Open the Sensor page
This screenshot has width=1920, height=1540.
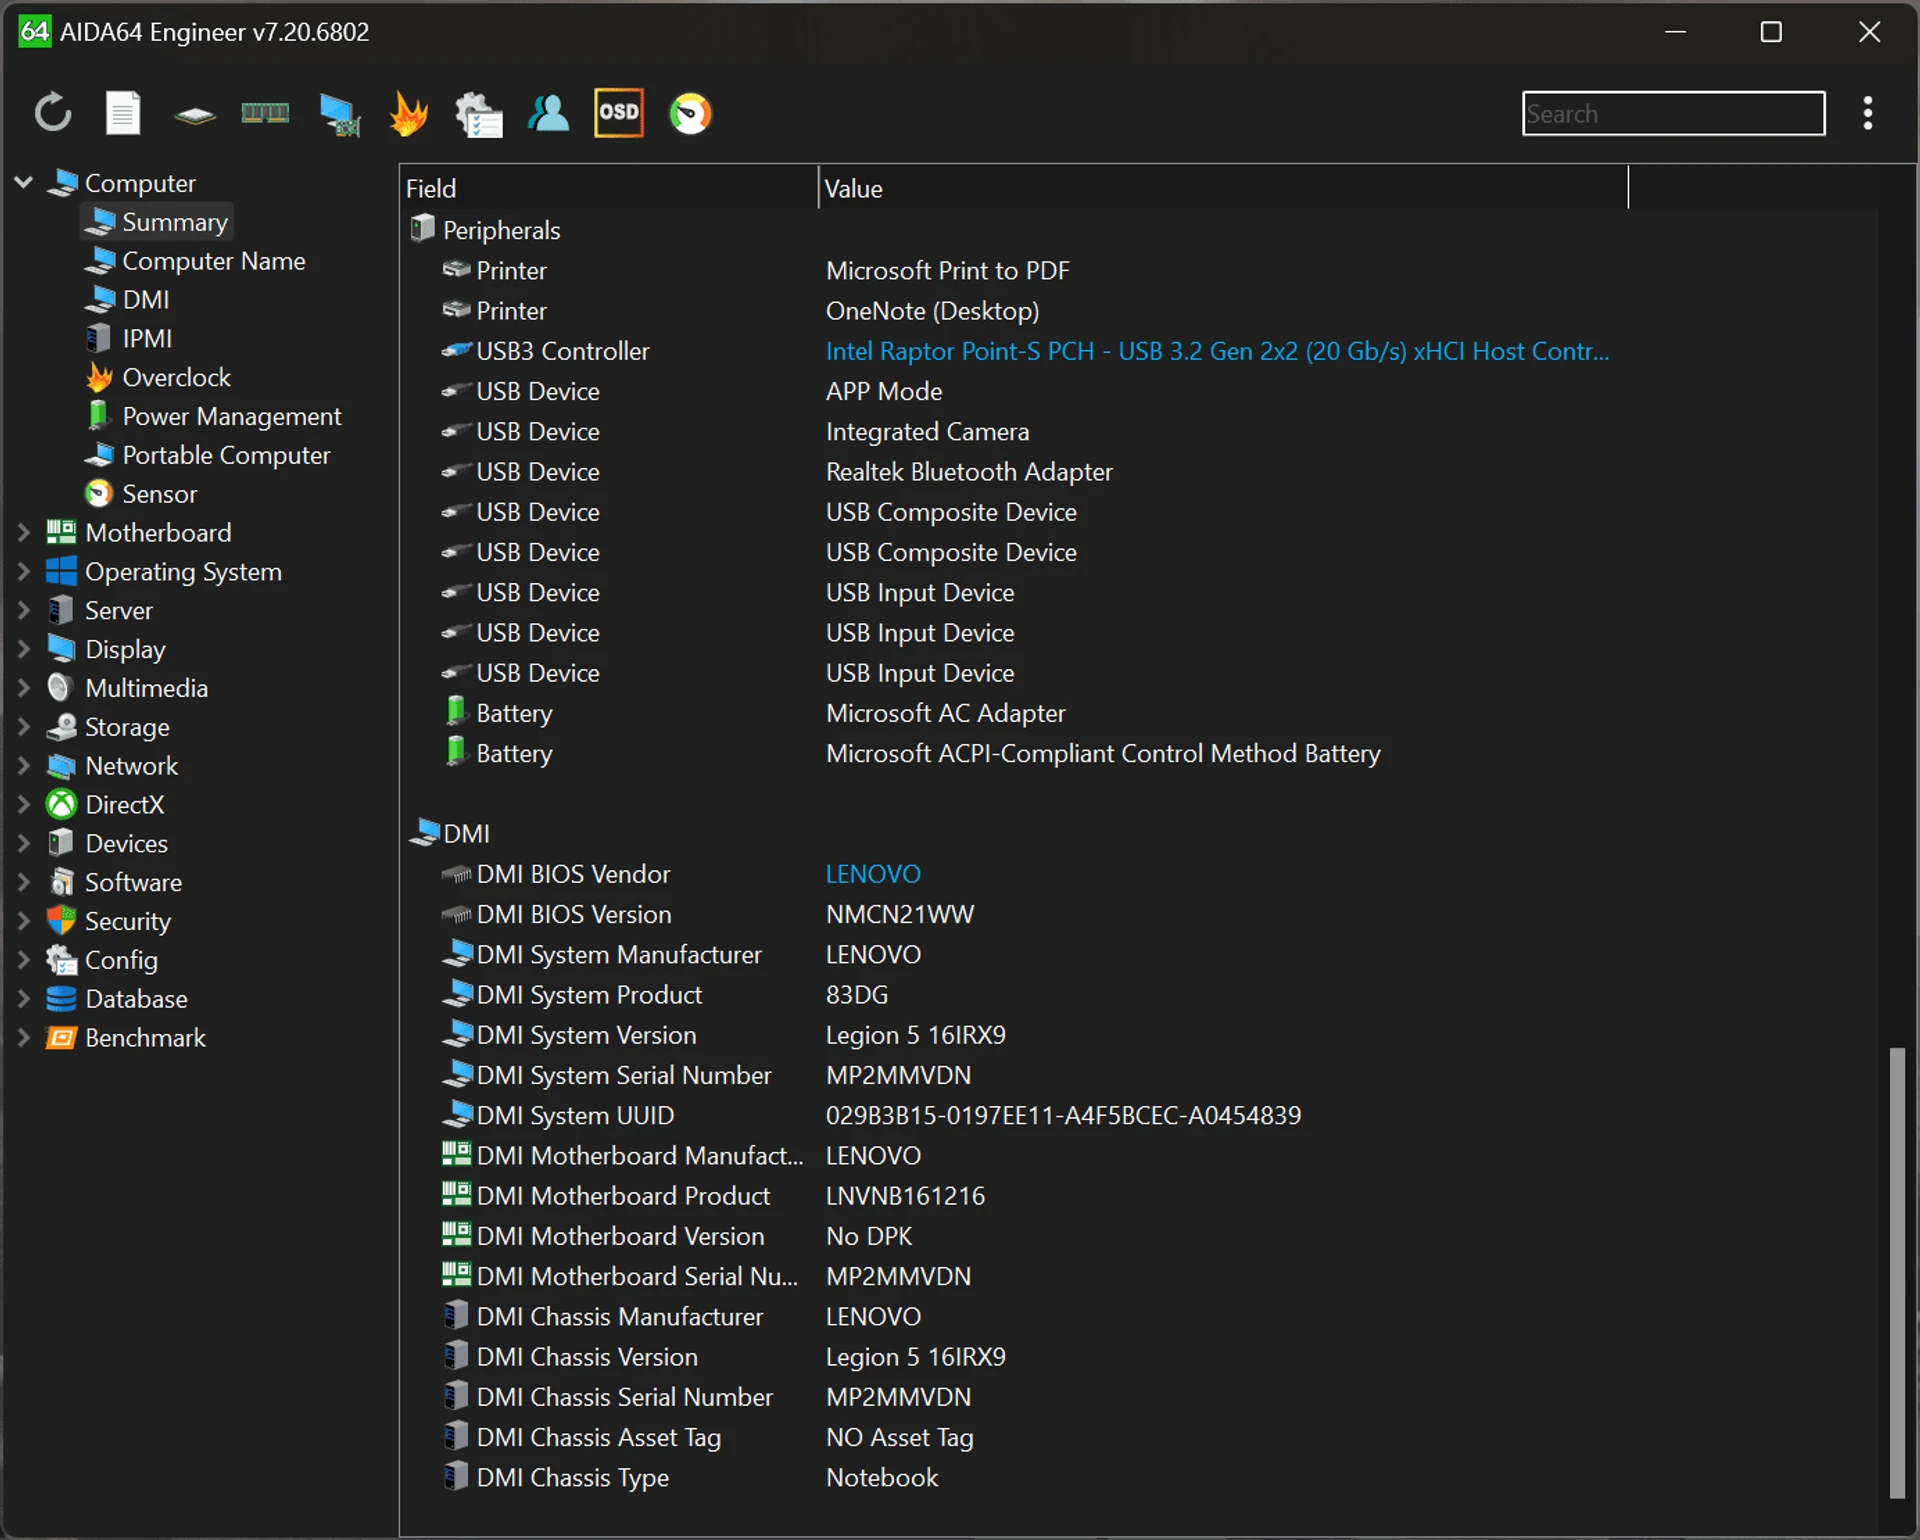[x=141, y=494]
